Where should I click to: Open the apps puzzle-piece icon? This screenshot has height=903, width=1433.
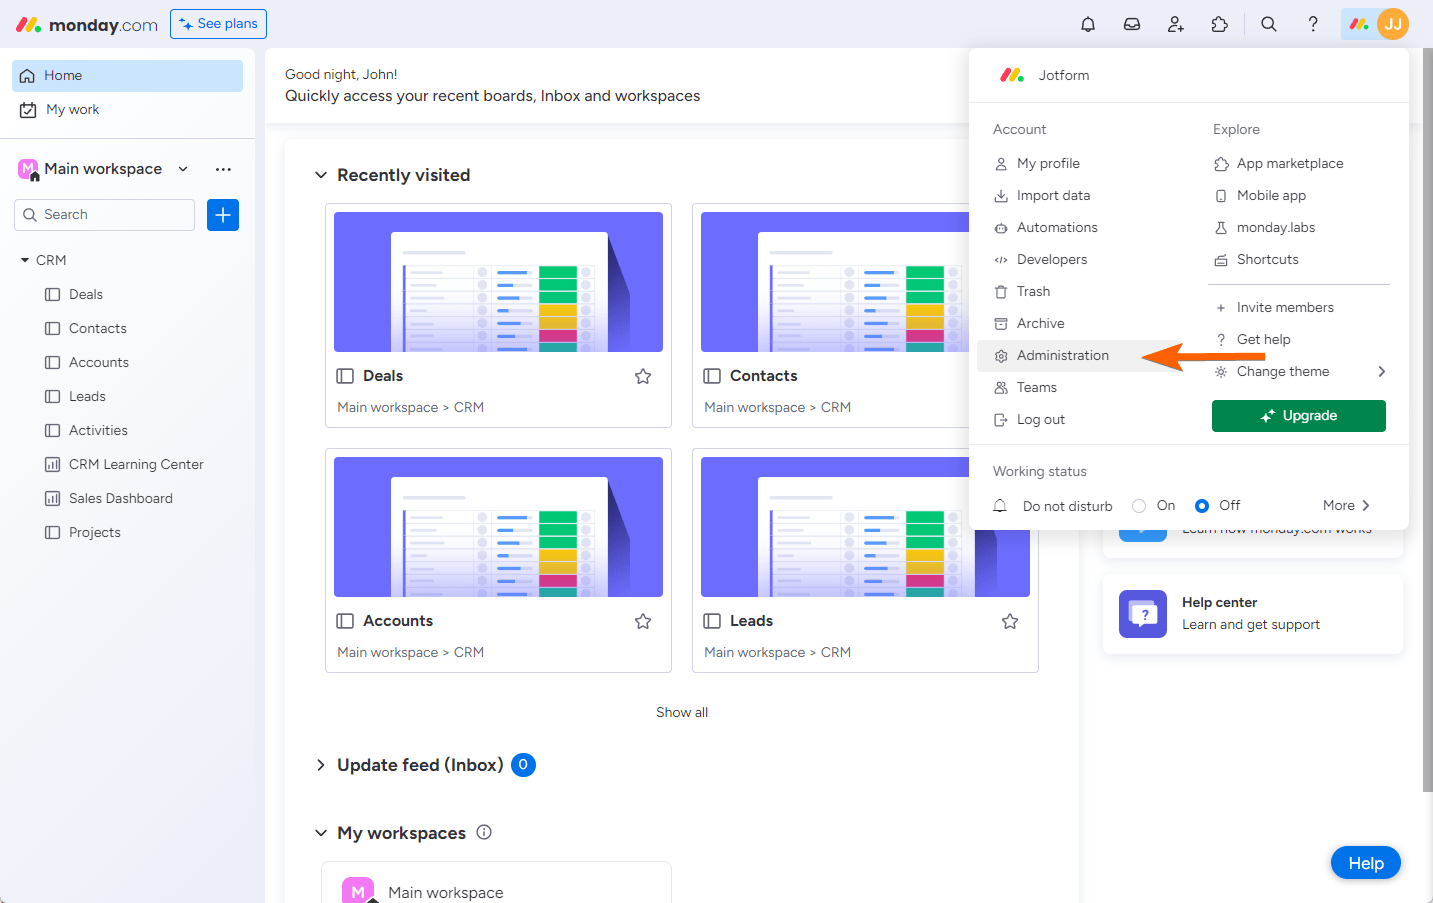pos(1220,24)
